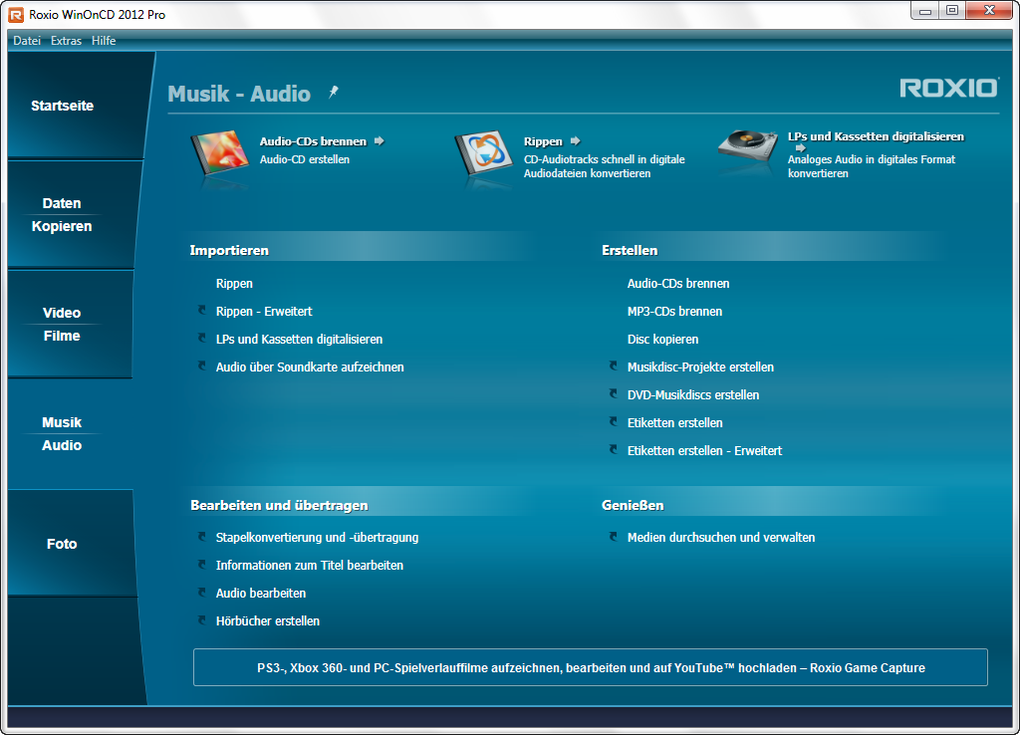Click launch icon beside Musikdisc-Projekte erstellen
The image size is (1020, 735).
[x=613, y=366]
